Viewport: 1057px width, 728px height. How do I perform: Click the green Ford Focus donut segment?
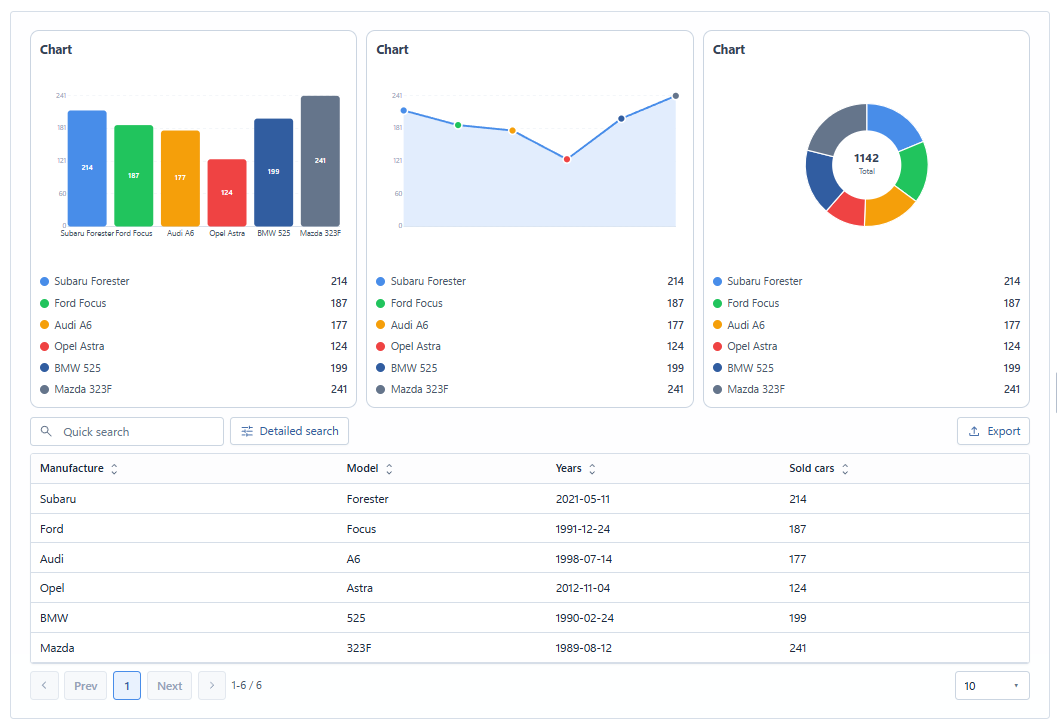coord(913,170)
